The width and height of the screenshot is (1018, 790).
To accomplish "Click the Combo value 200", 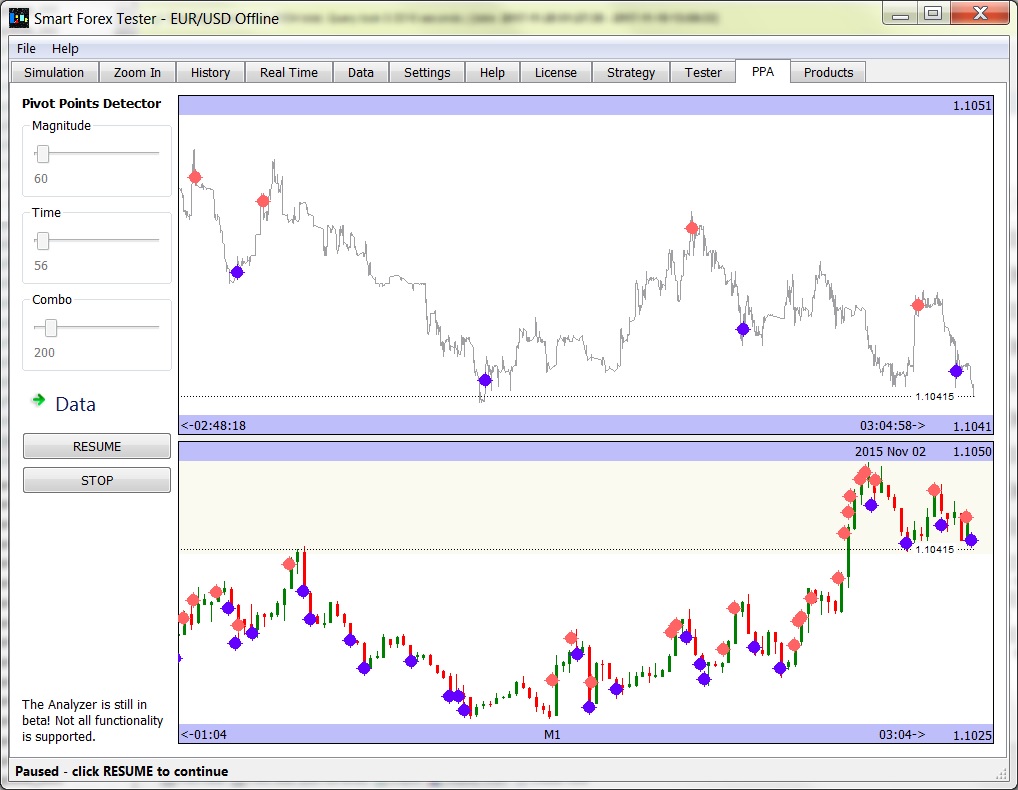I will (x=44, y=352).
